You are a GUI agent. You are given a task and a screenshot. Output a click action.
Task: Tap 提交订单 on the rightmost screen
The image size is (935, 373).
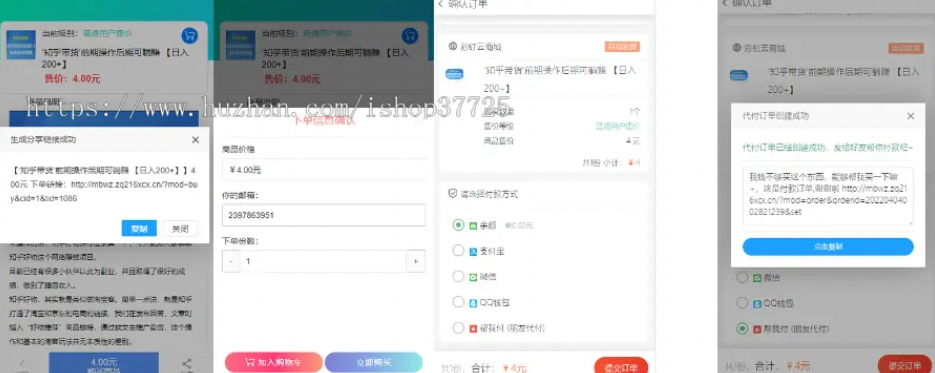click(x=905, y=365)
